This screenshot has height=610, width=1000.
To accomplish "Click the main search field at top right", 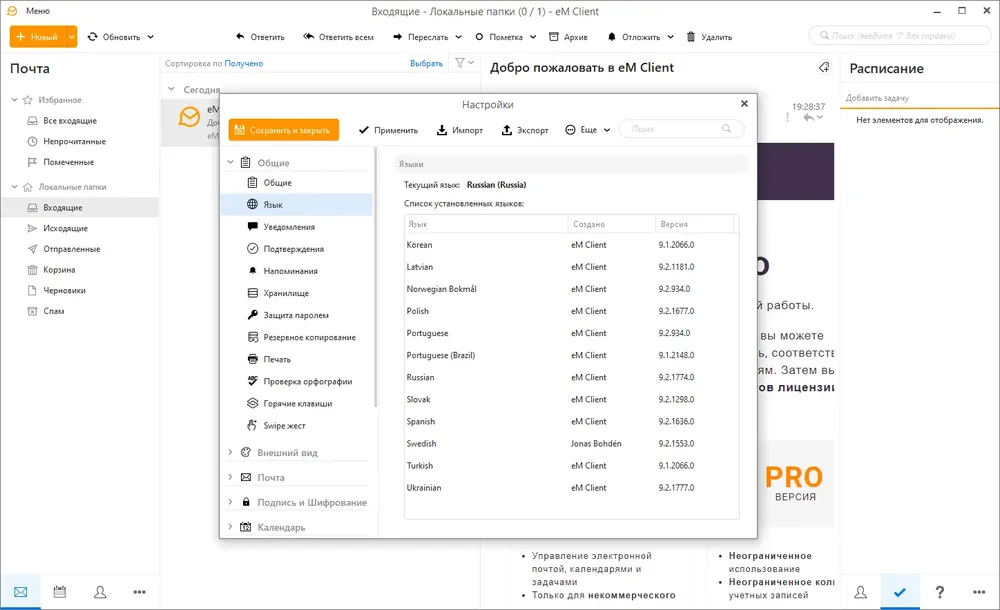I will click(900, 36).
